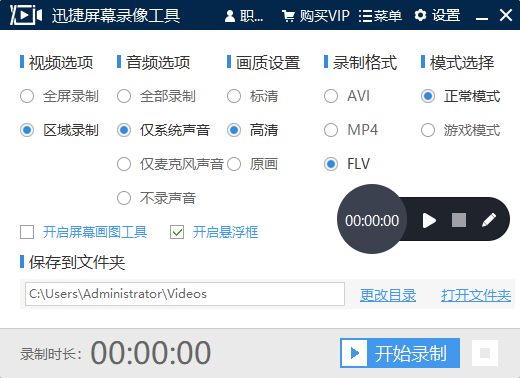Click stop square on floating widget

(x=459, y=220)
